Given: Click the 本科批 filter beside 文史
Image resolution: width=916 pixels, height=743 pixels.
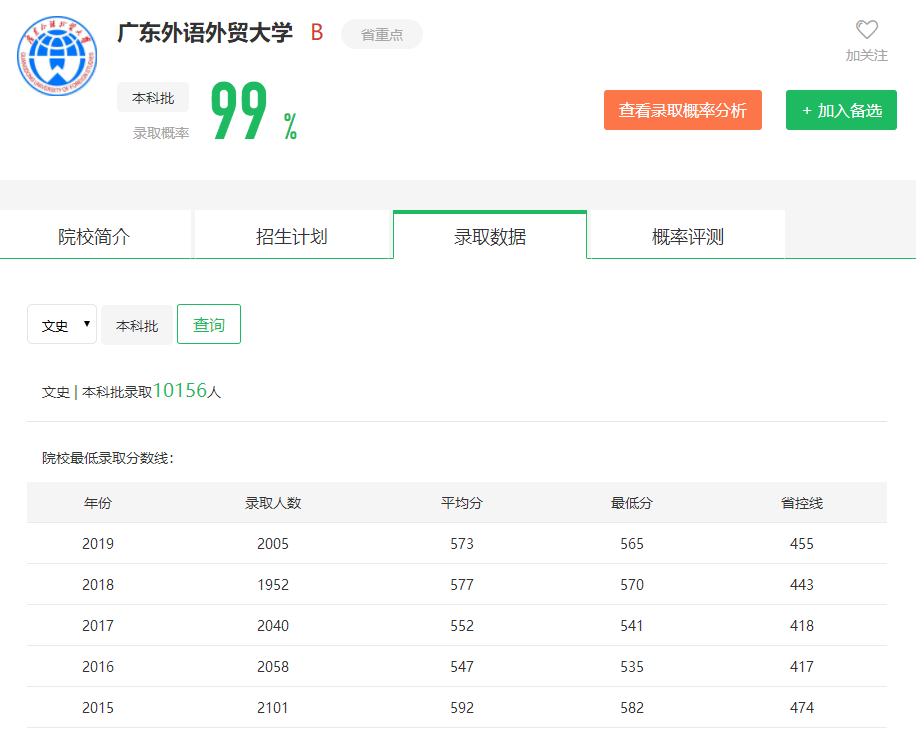Looking at the screenshot, I should tap(137, 325).
